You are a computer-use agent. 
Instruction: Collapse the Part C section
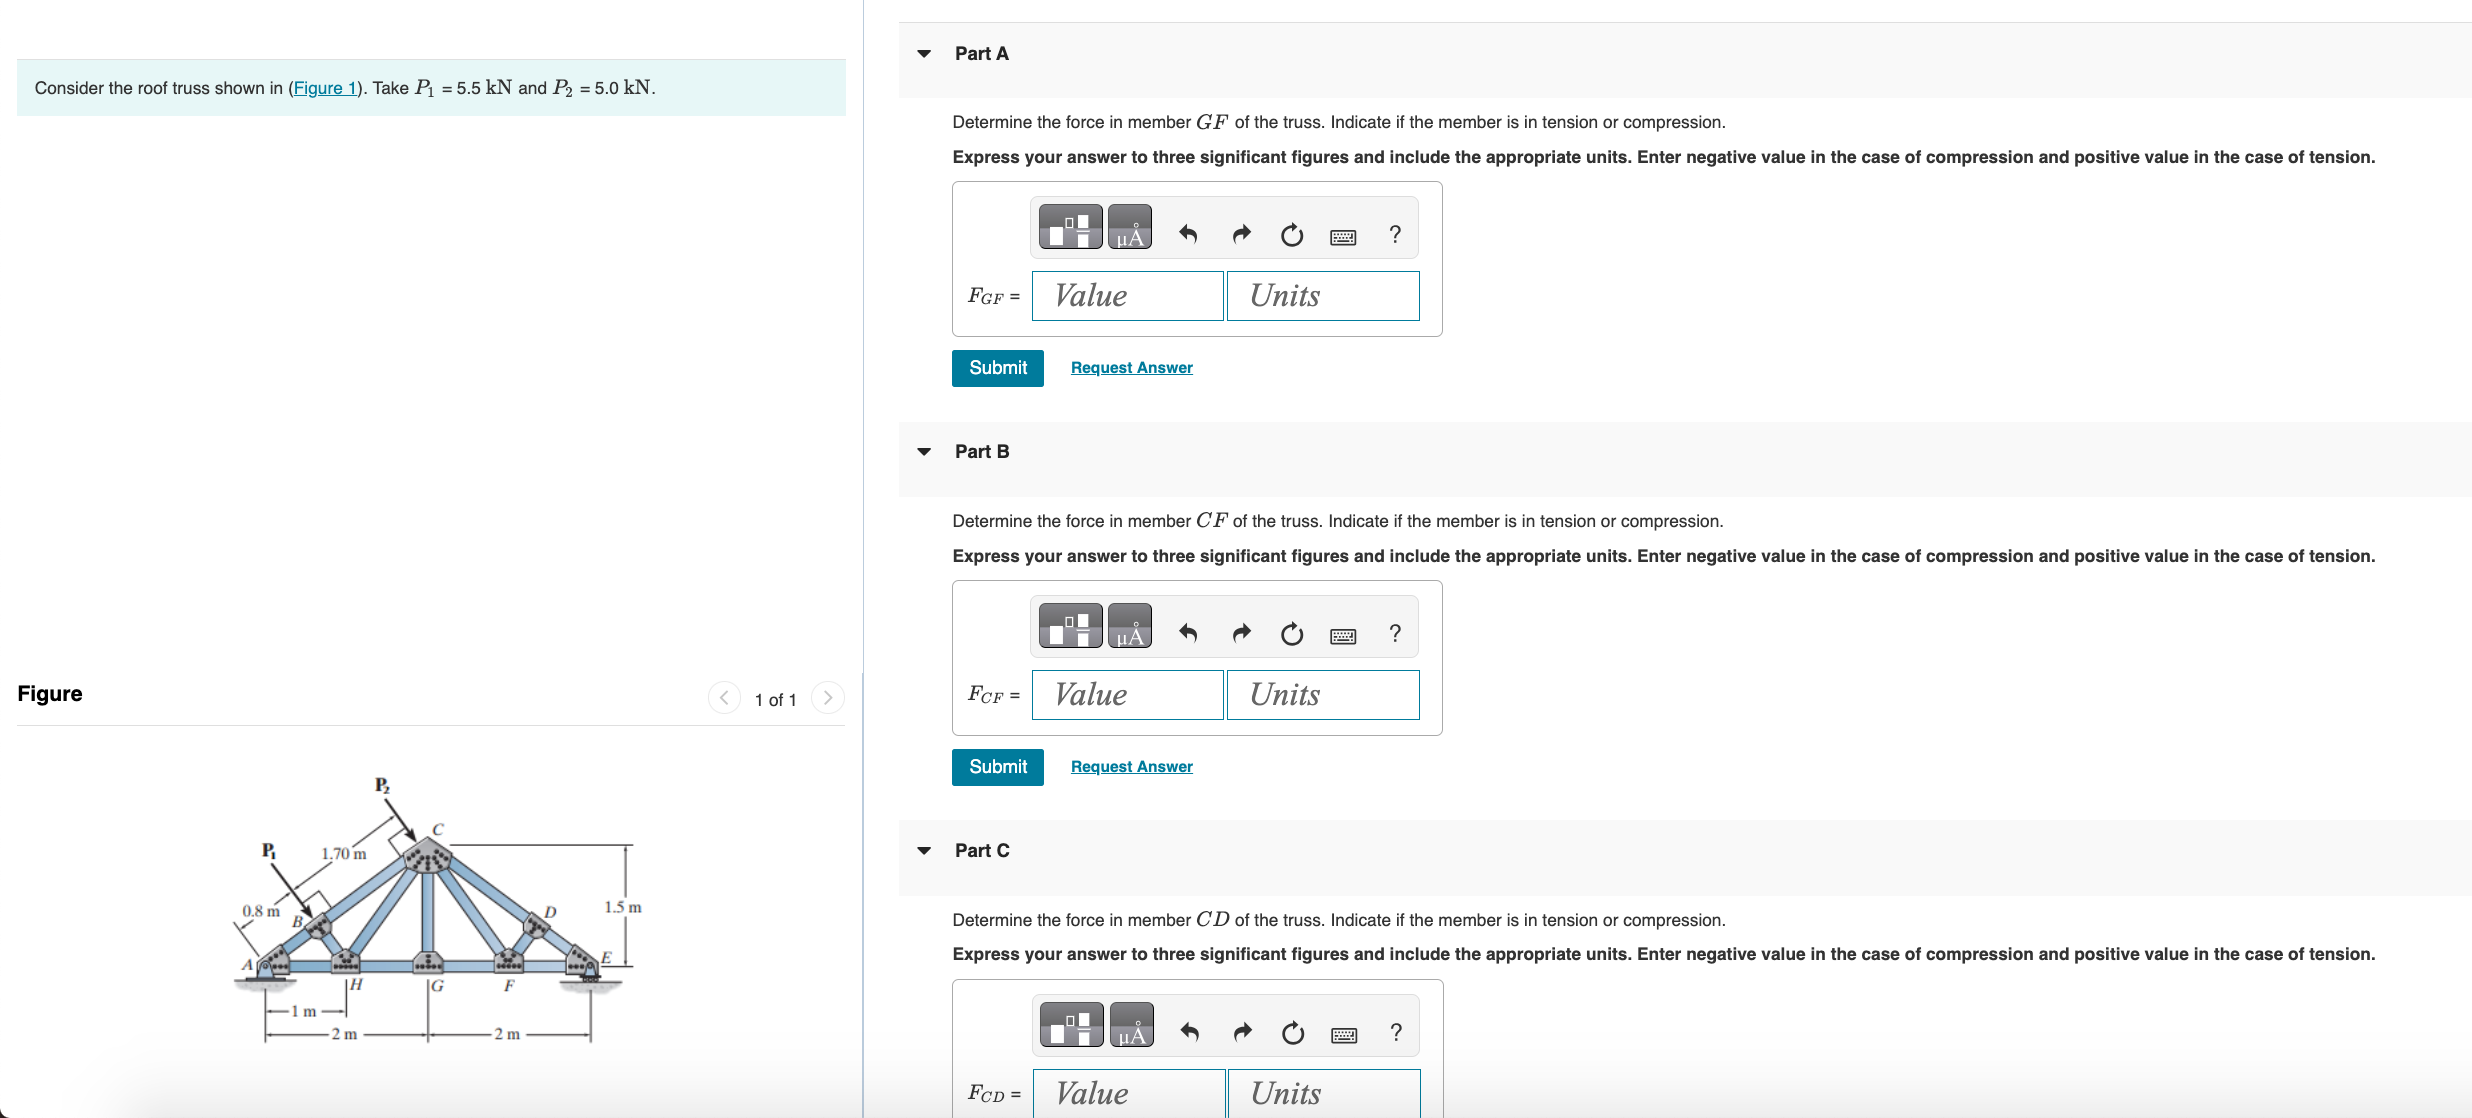[x=924, y=851]
